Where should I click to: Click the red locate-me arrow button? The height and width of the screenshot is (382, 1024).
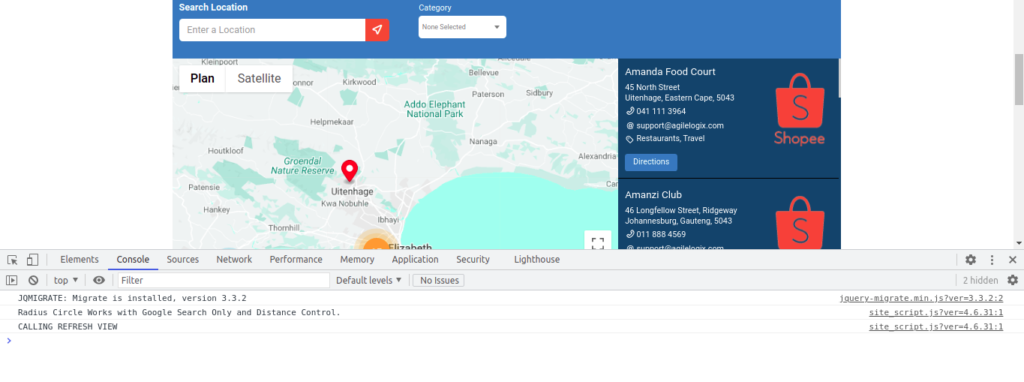[377, 29]
